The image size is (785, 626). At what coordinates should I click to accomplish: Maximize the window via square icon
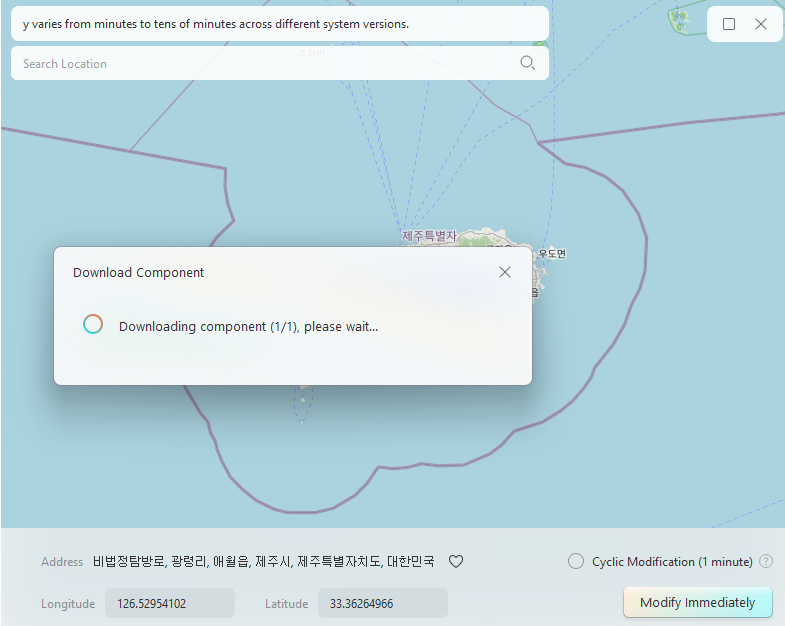pos(729,24)
